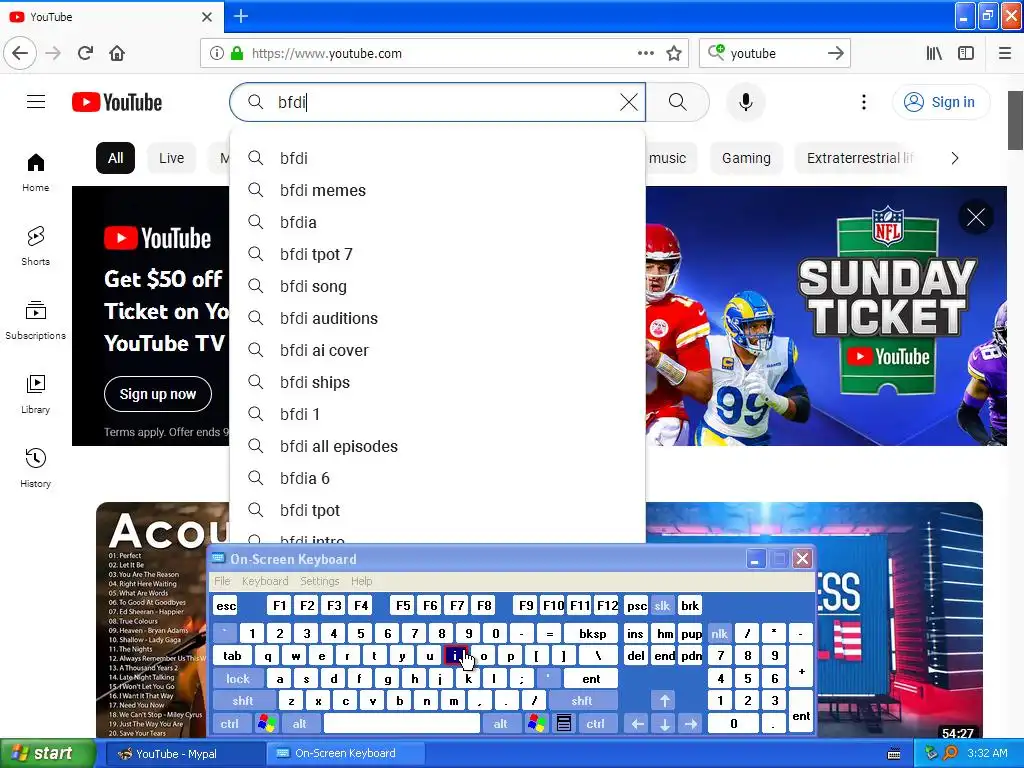Open File menu in On-Screen Keyboard
The width and height of the screenshot is (1024, 768).
[222, 581]
